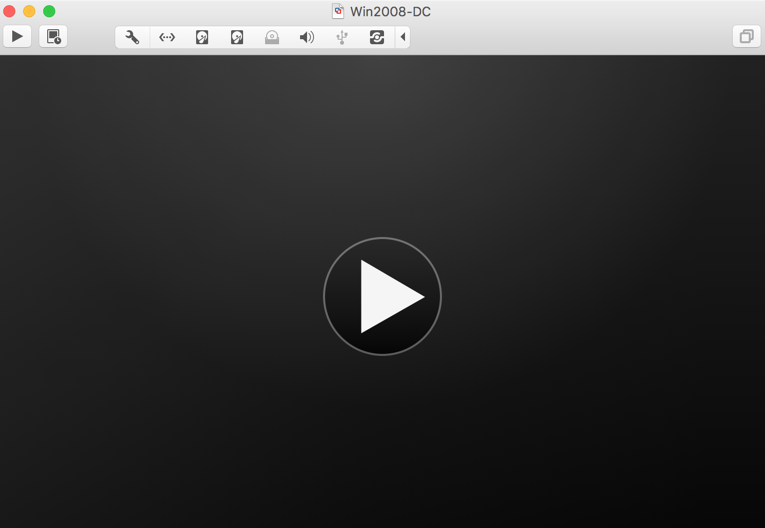
Task: Open virtual machine settings wrench icon
Action: [132, 37]
